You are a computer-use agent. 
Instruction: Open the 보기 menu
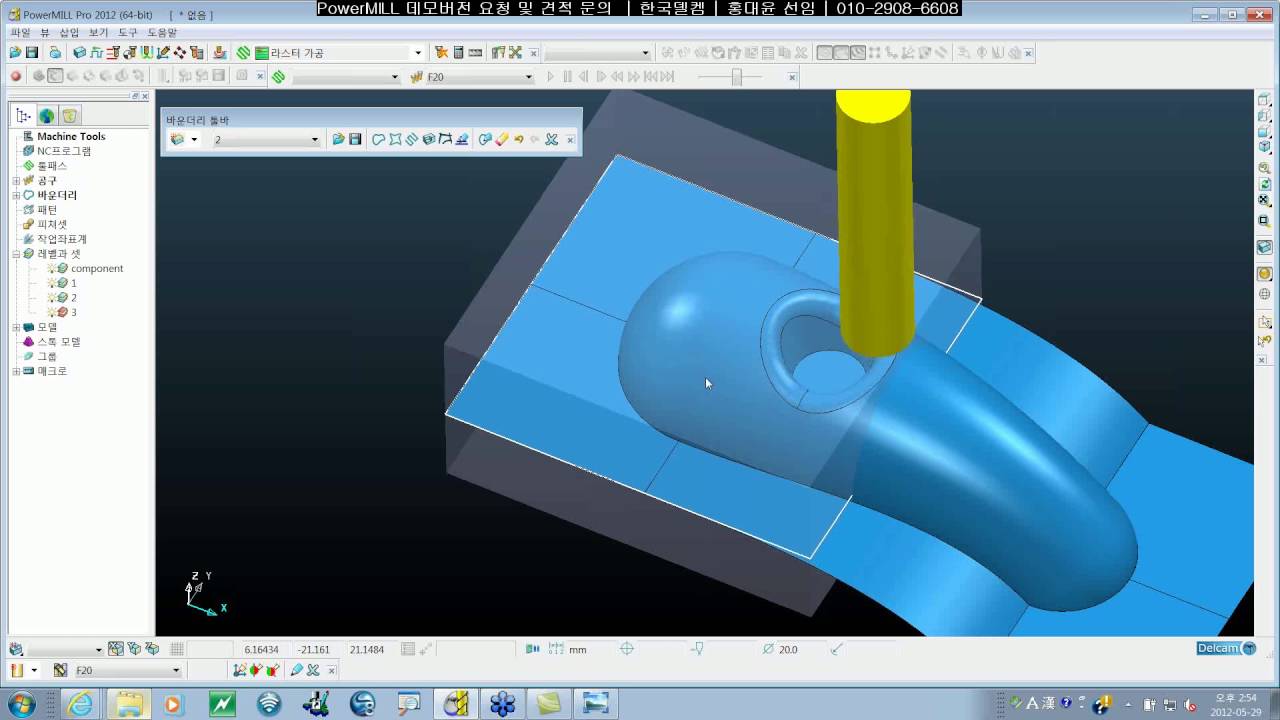click(x=98, y=32)
